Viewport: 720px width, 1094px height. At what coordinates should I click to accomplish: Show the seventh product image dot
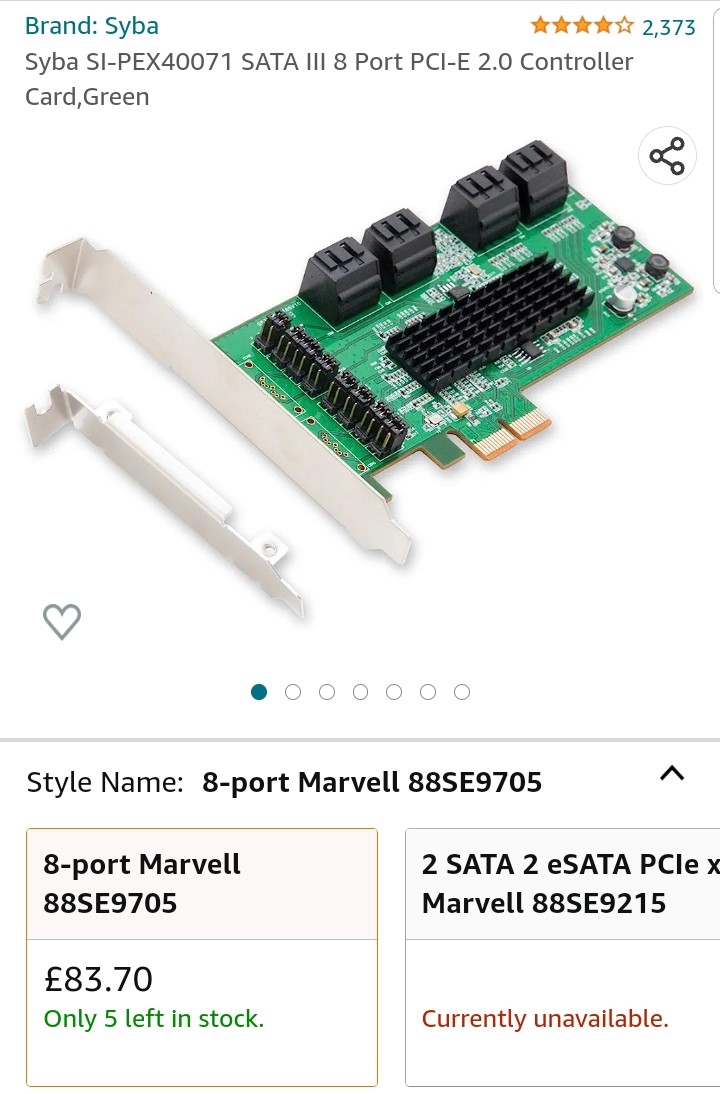click(x=462, y=692)
